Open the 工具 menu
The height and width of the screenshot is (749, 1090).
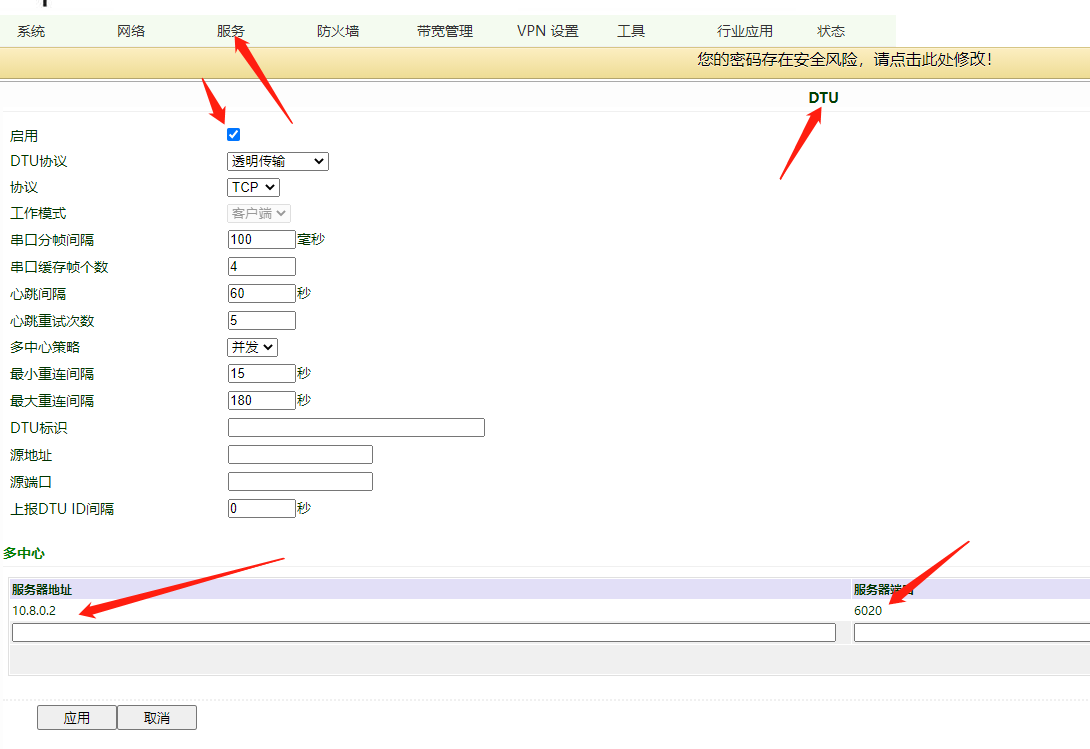coord(631,30)
